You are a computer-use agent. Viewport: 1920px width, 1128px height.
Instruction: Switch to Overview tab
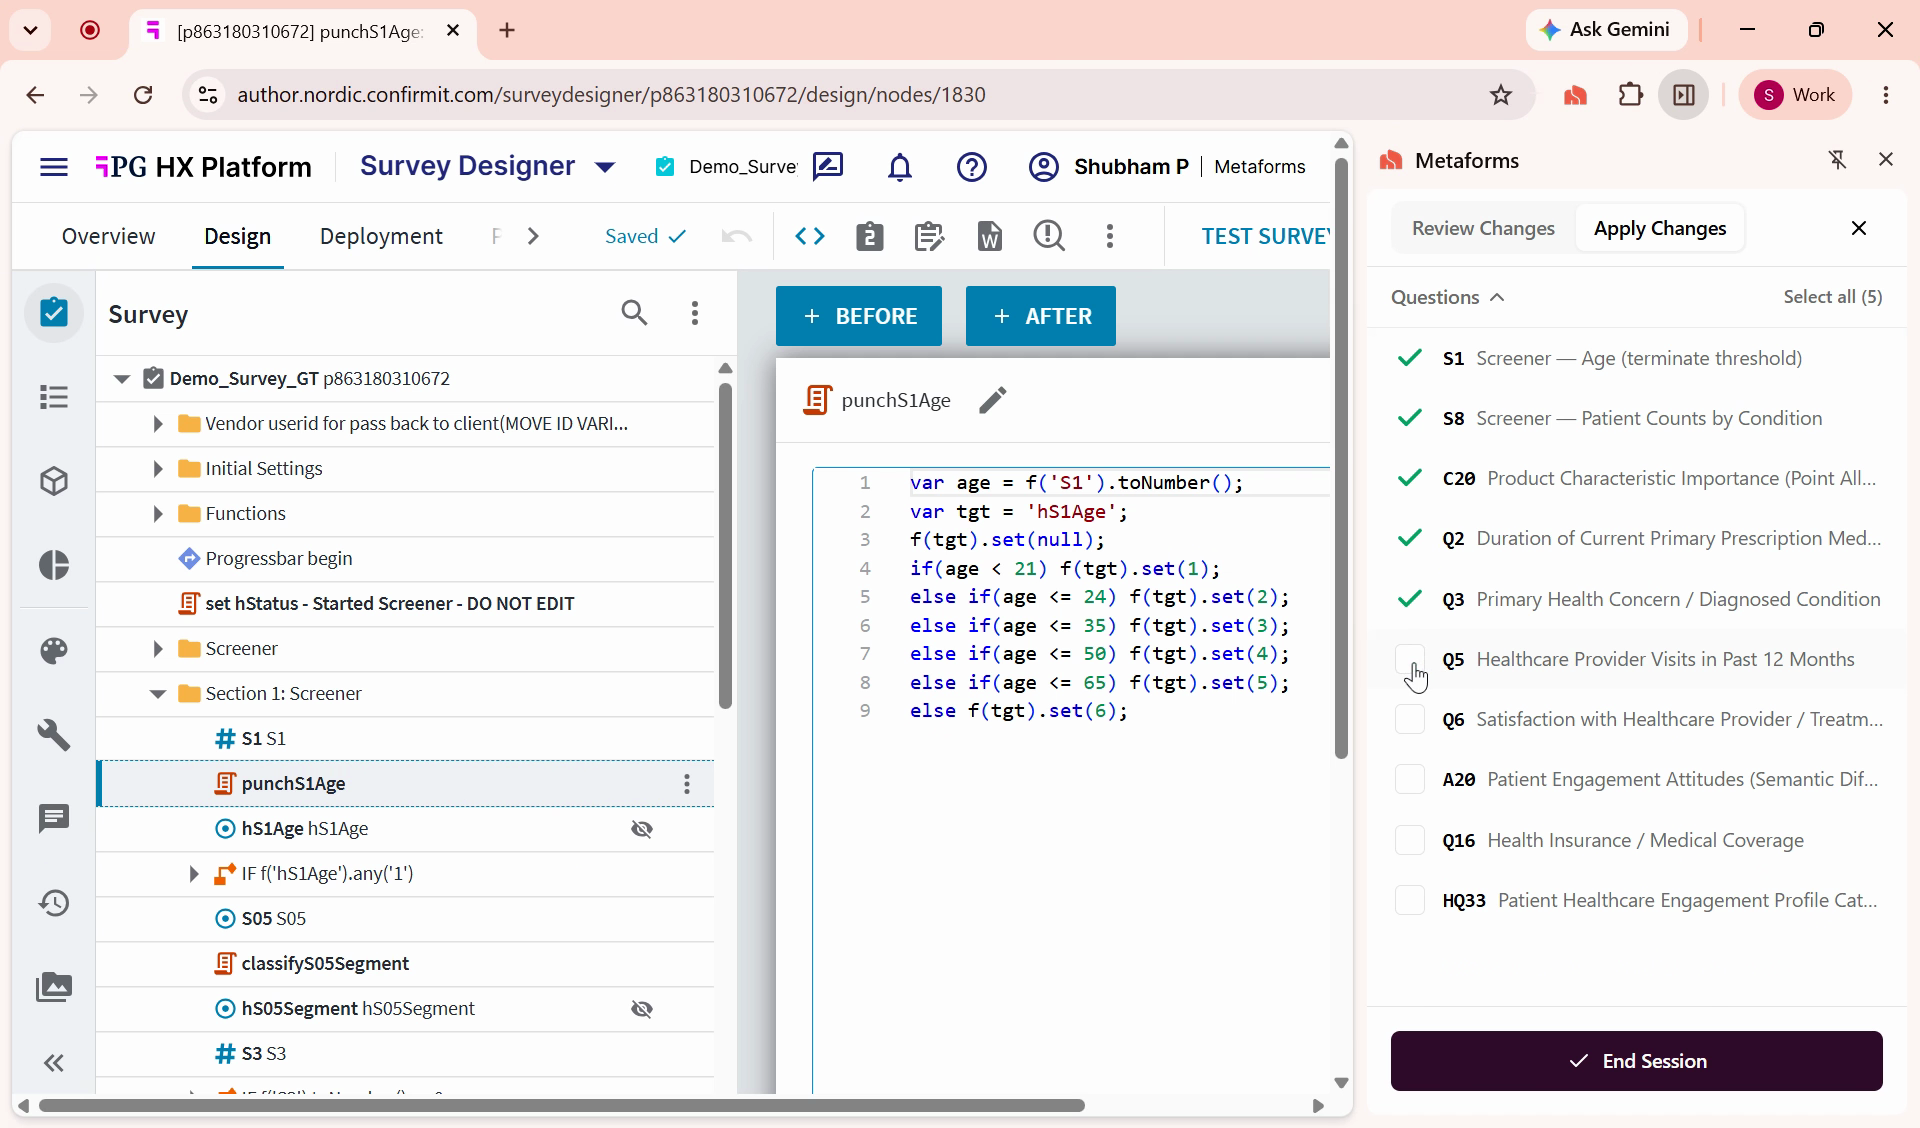[108, 236]
